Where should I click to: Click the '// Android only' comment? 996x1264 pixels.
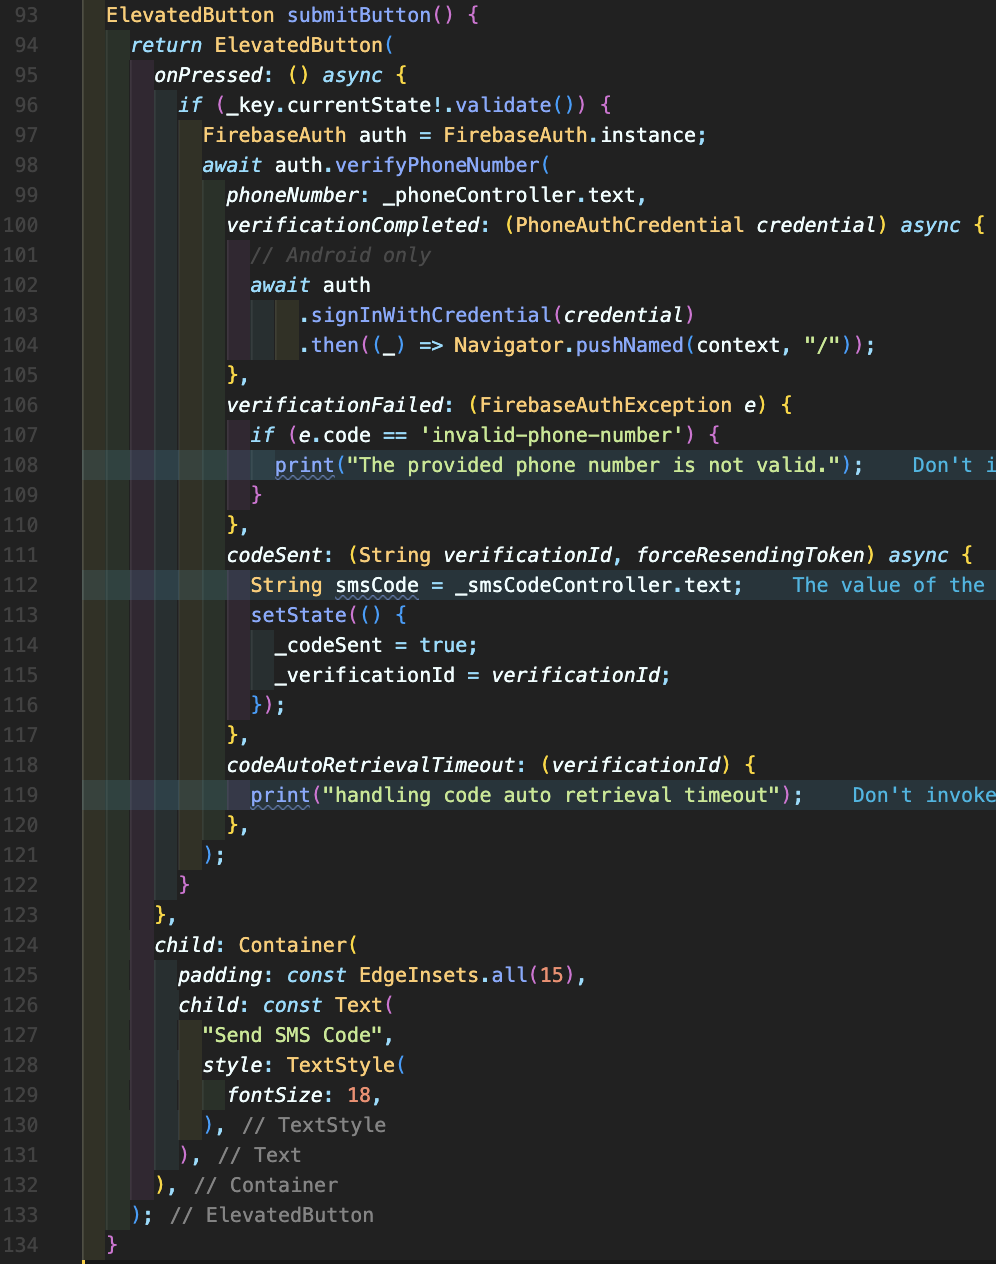coord(341,255)
